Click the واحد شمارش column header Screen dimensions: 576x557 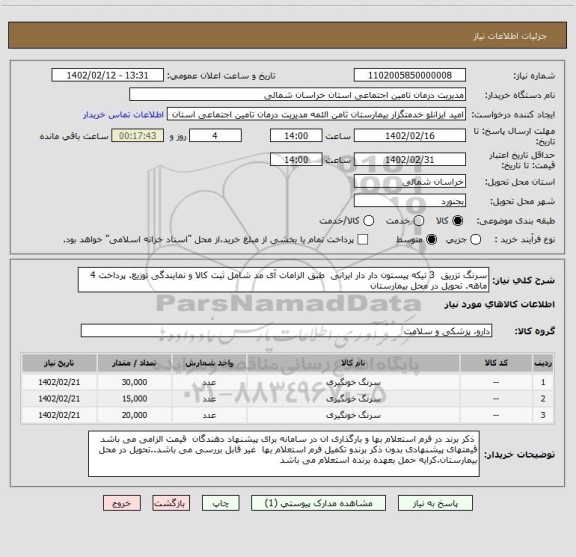[x=209, y=363]
